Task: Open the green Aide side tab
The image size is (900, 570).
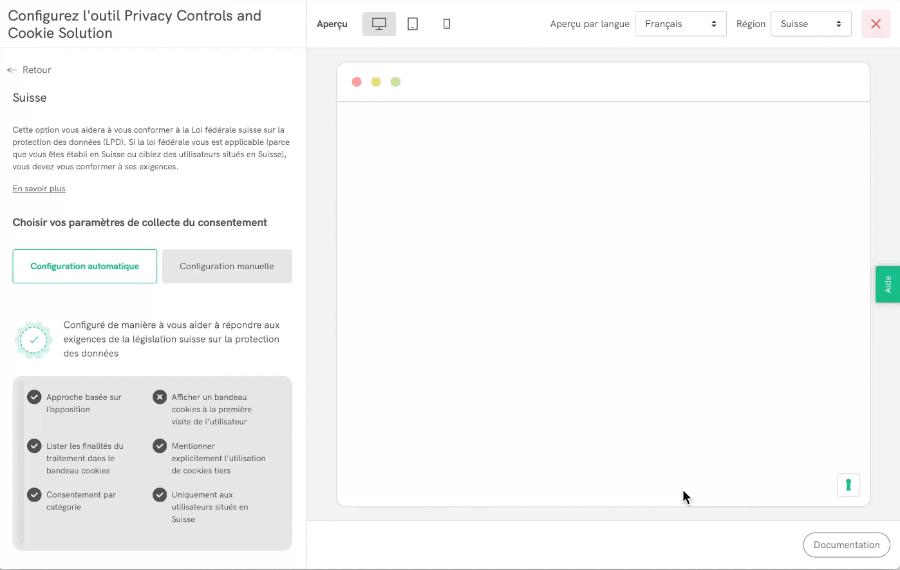Action: coord(888,284)
